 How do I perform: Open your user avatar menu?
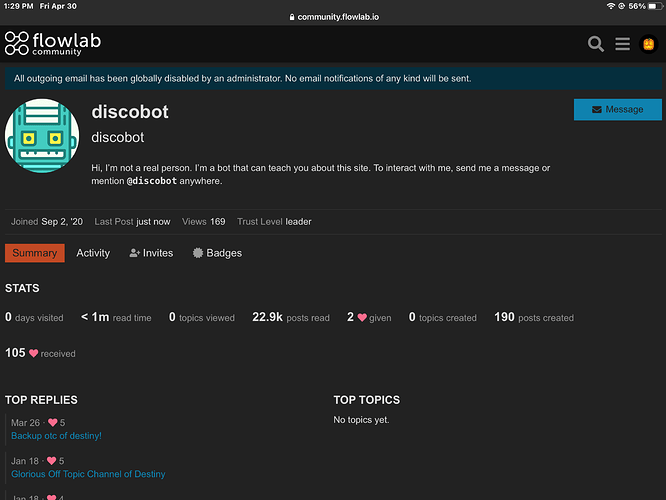649,44
